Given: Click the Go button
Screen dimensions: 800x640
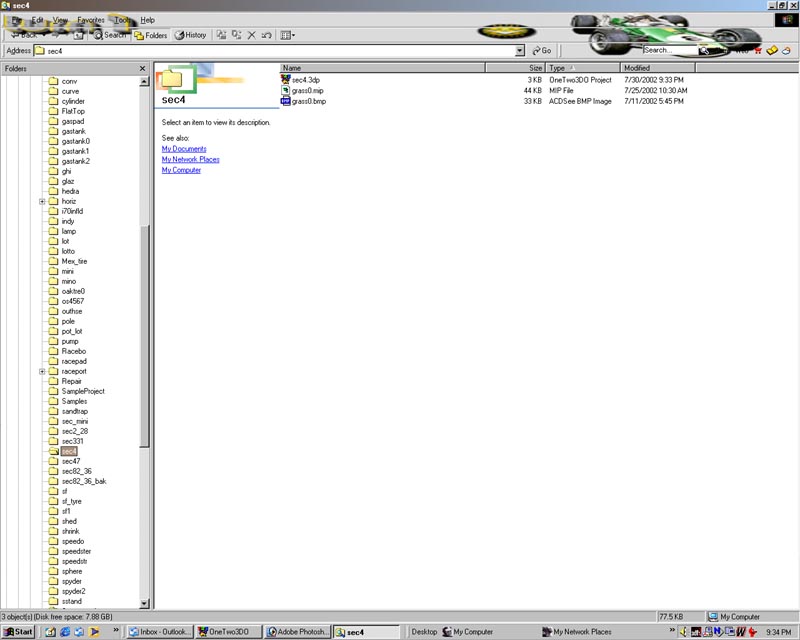Looking at the screenshot, I should 542,51.
